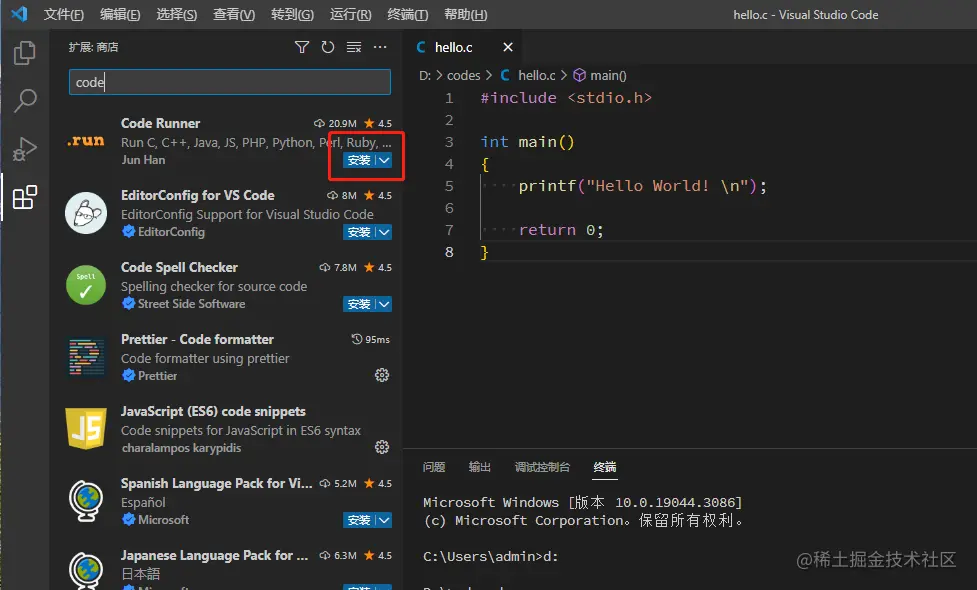Switch to the 问题 panel tab

(434, 467)
